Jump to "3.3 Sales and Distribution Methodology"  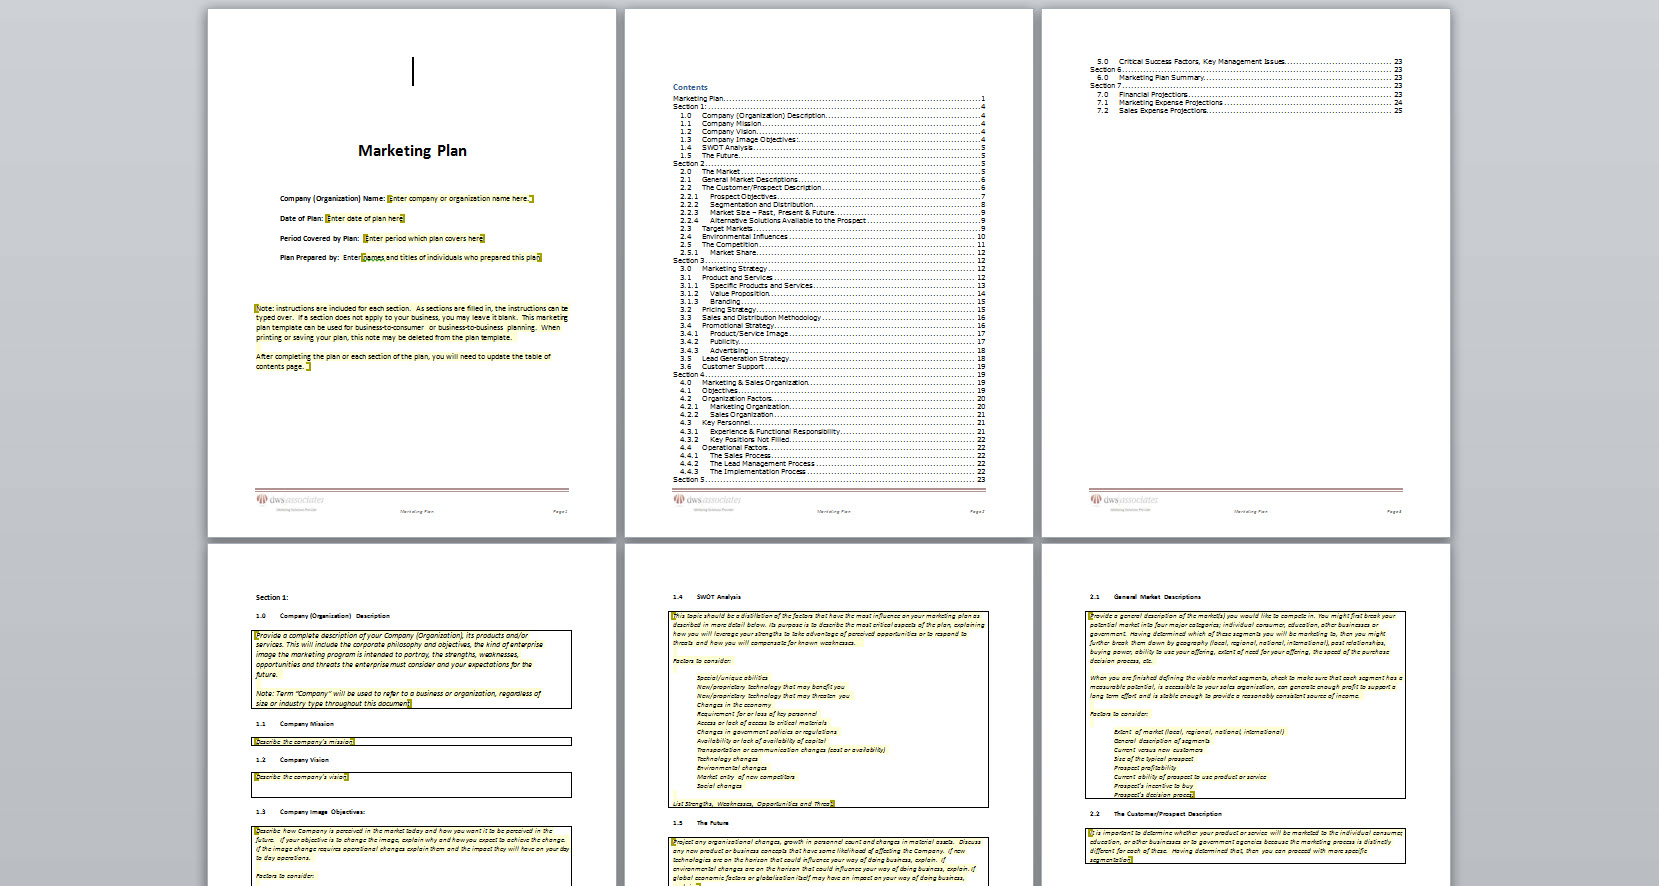pos(832,318)
